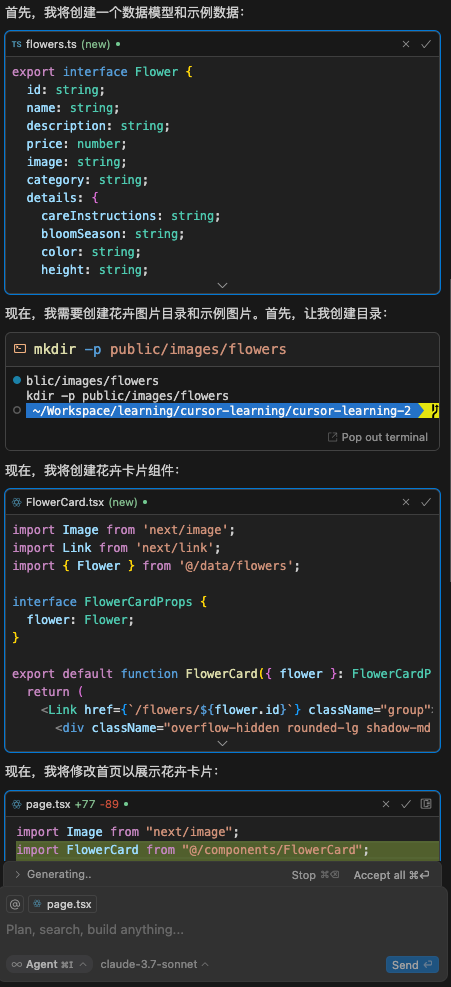Expand the flowers.ts code block chevron

pos(222,285)
